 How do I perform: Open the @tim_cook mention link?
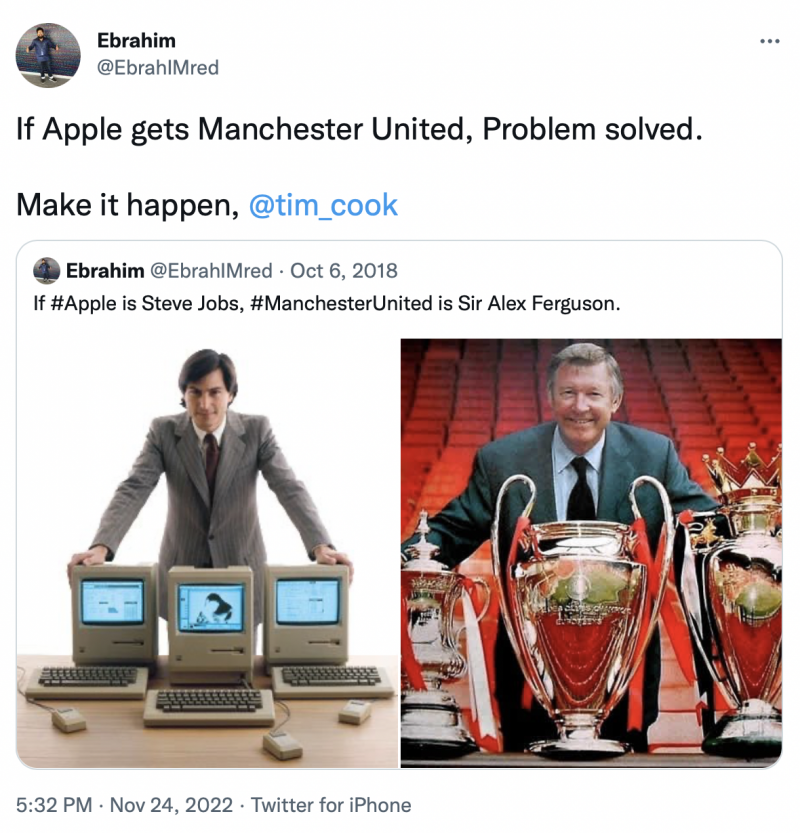323,205
